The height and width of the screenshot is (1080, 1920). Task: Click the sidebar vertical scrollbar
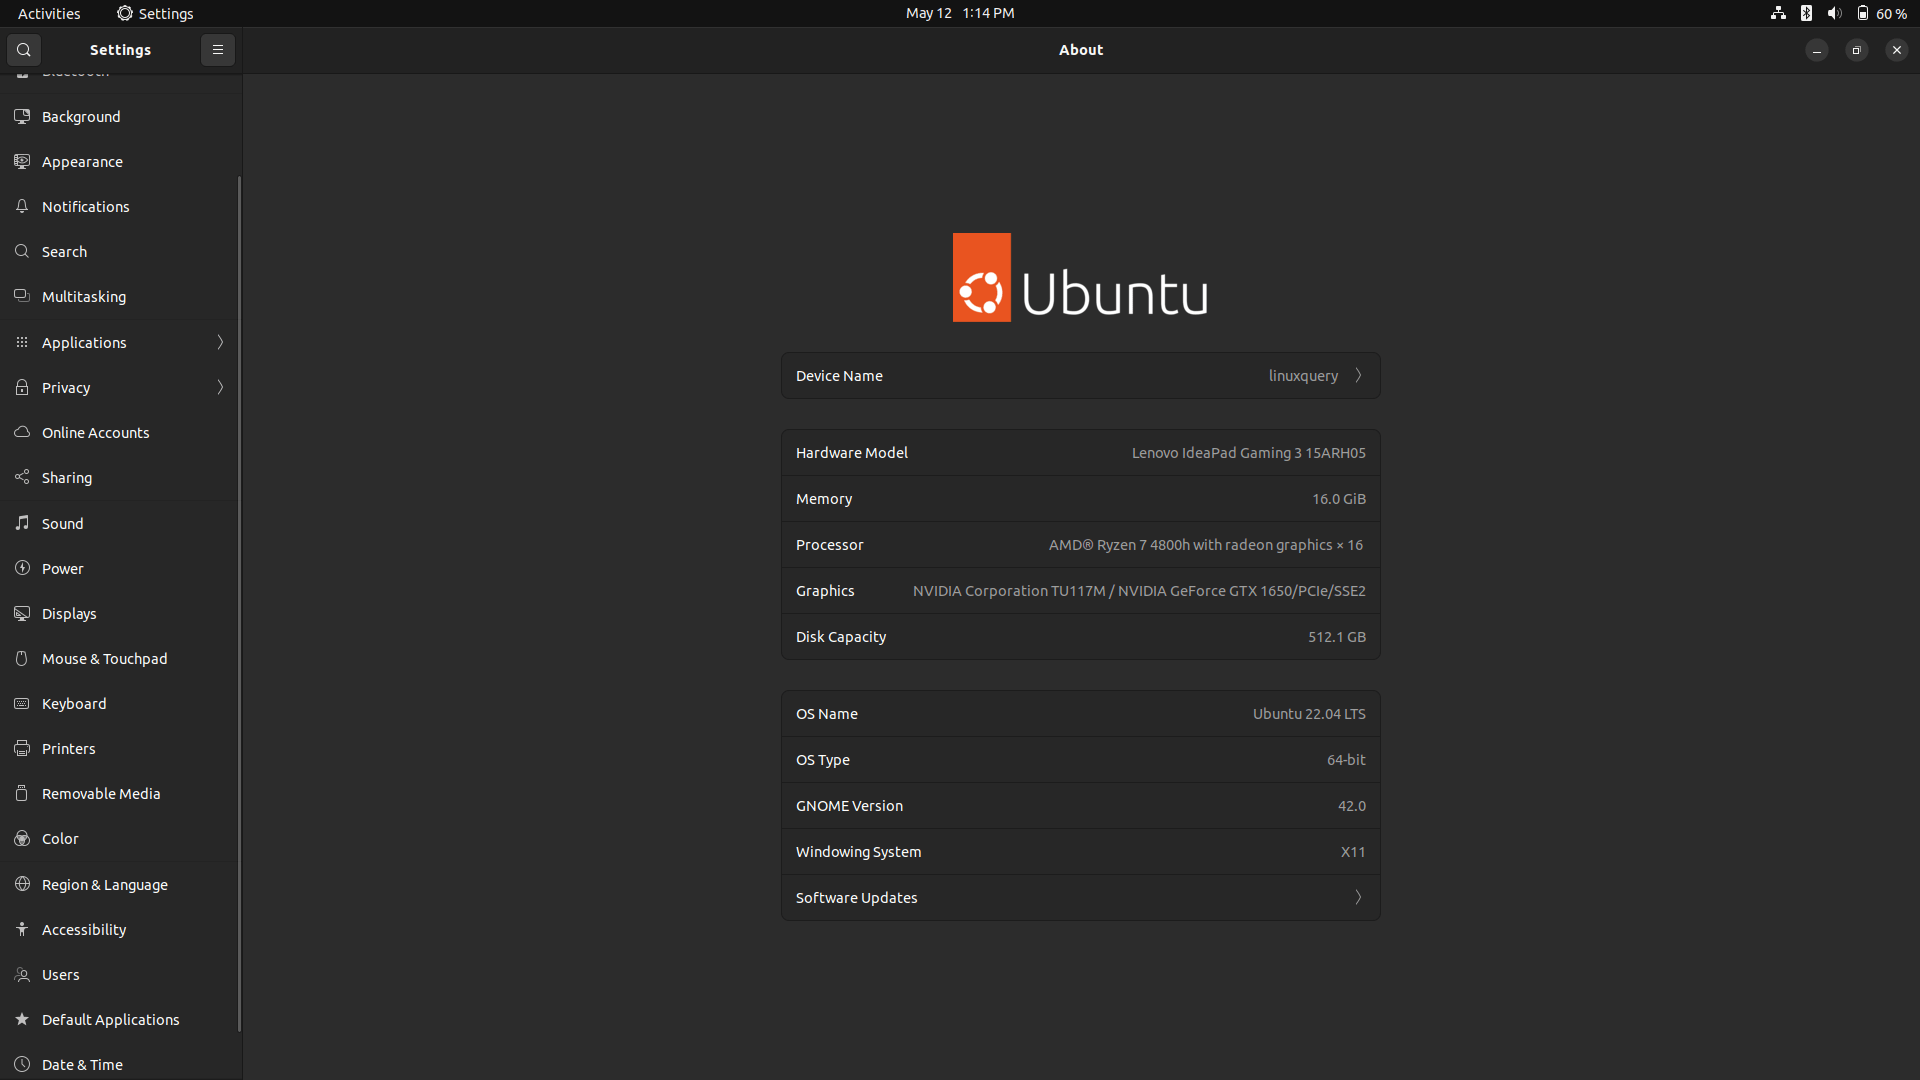pos(239,600)
